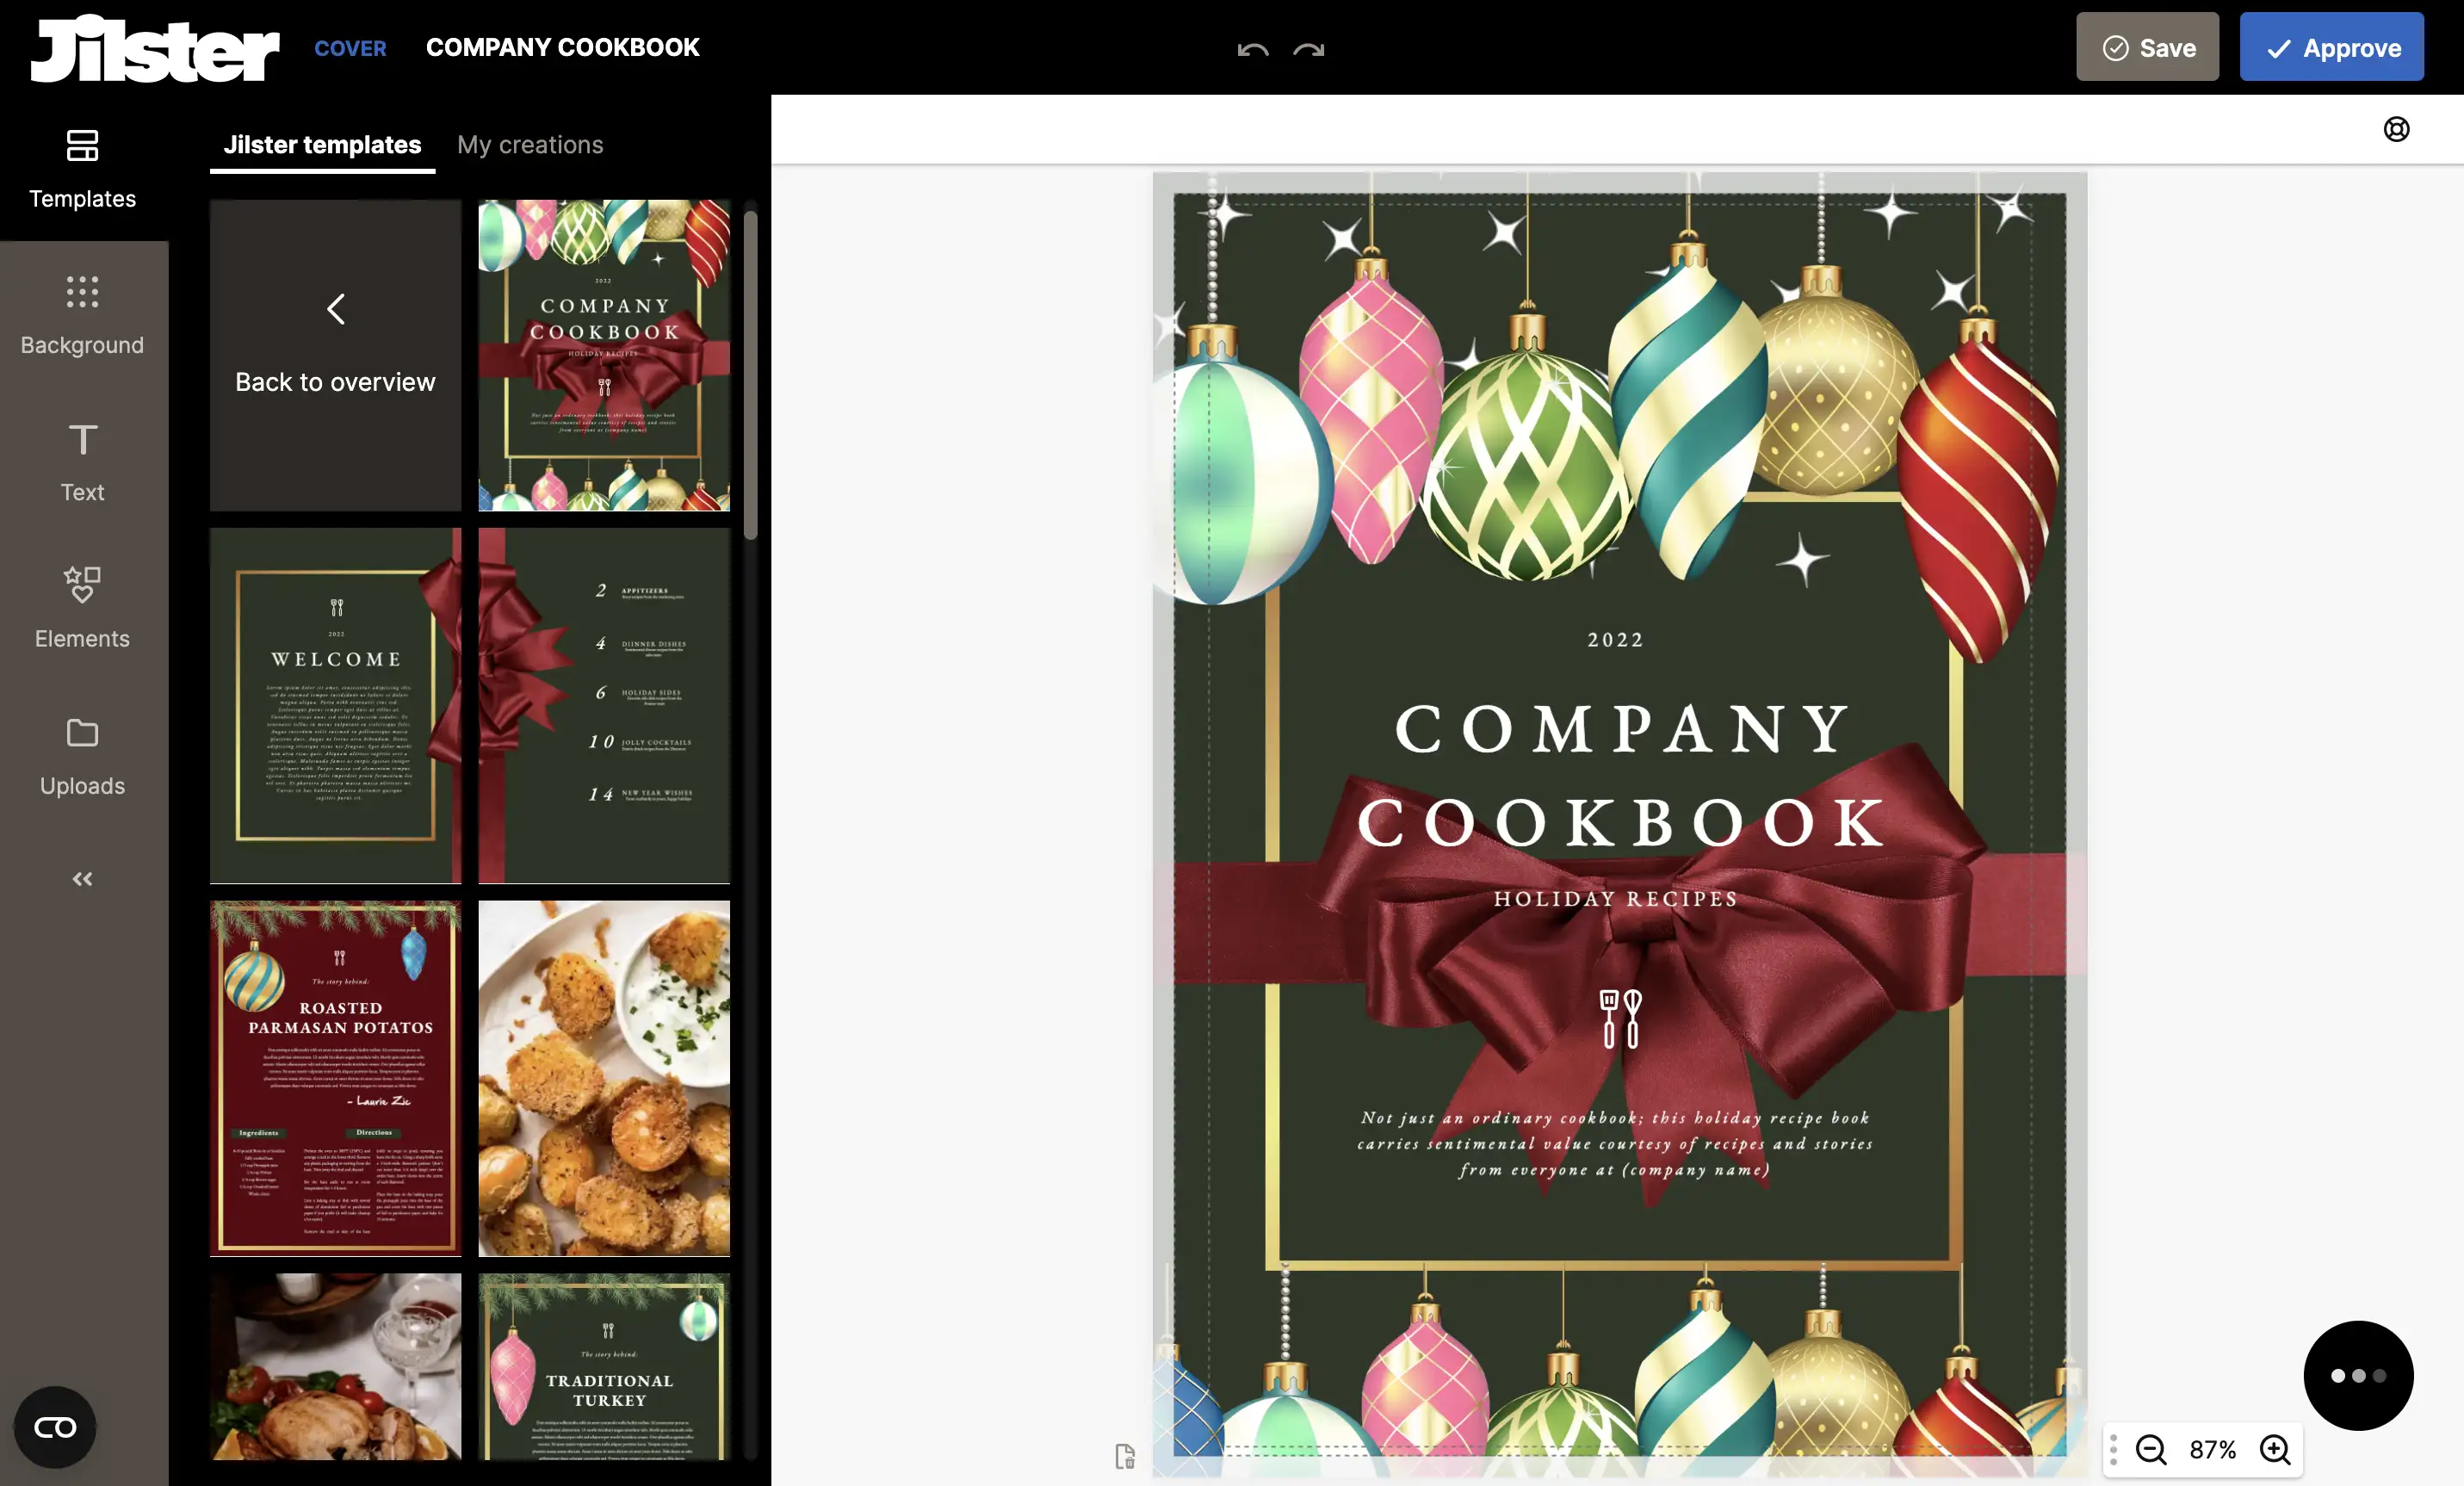
Task: Toggle the collapse left panel icon
Action: click(x=83, y=878)
